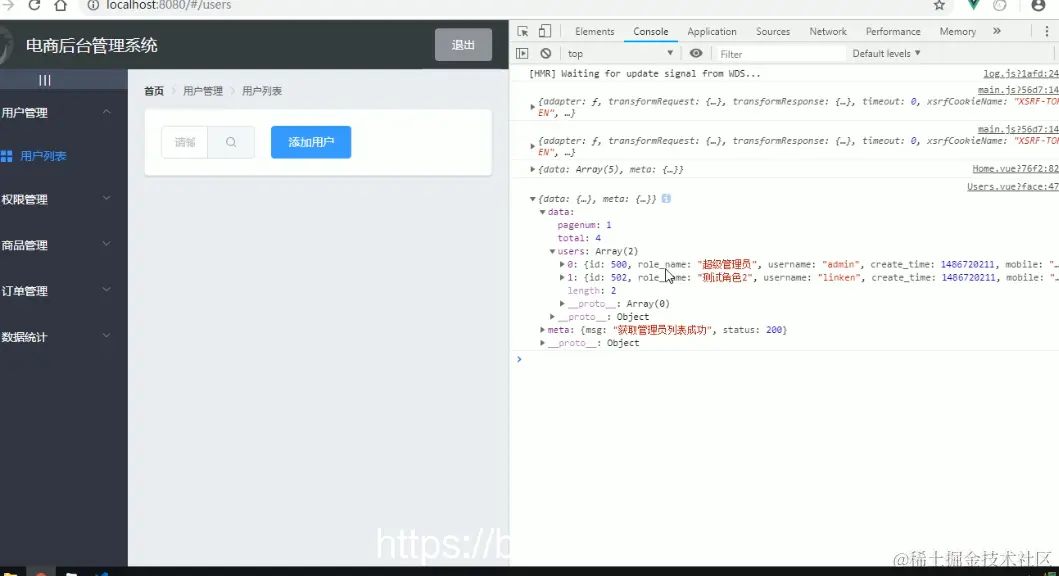Click 电商后台管理系统 header title
This screenshot has height=576, width=1059.
click(x=92, y=45)
